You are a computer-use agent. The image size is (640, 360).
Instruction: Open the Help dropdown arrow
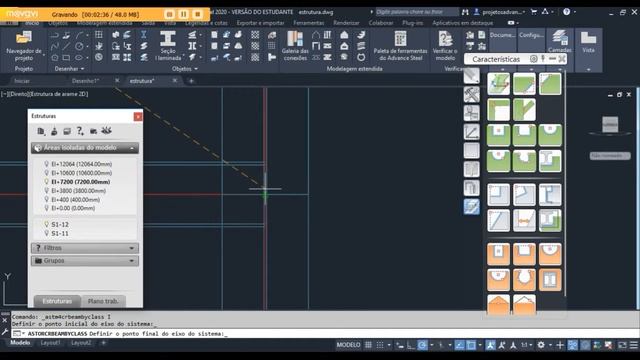pyautogui.click(x=575, y=12)
